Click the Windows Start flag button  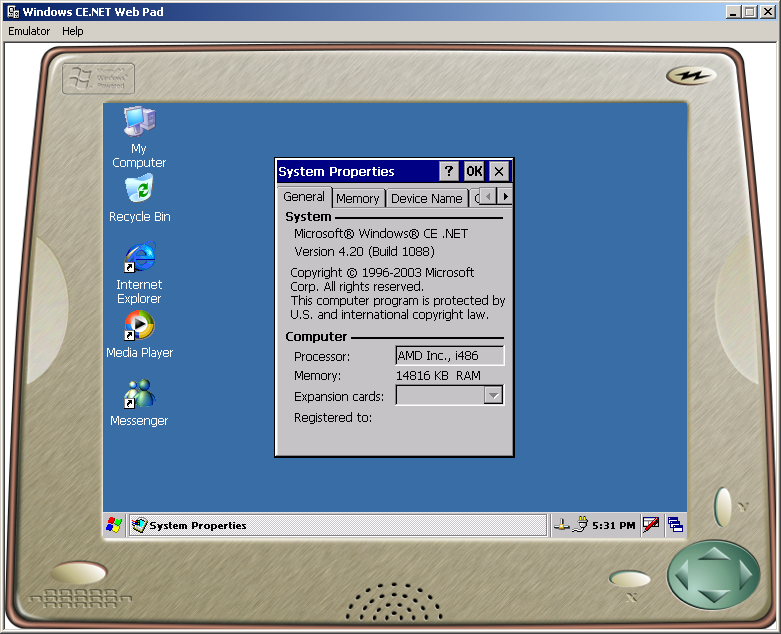[114, 525]
